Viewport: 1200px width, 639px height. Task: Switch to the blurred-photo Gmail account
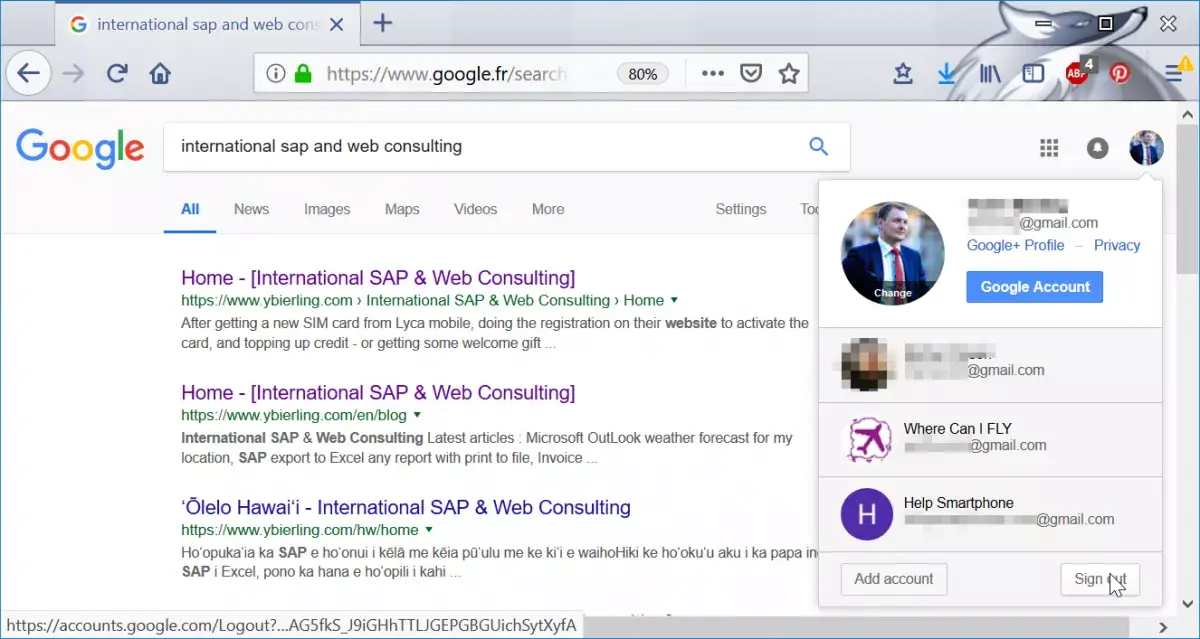990,365
